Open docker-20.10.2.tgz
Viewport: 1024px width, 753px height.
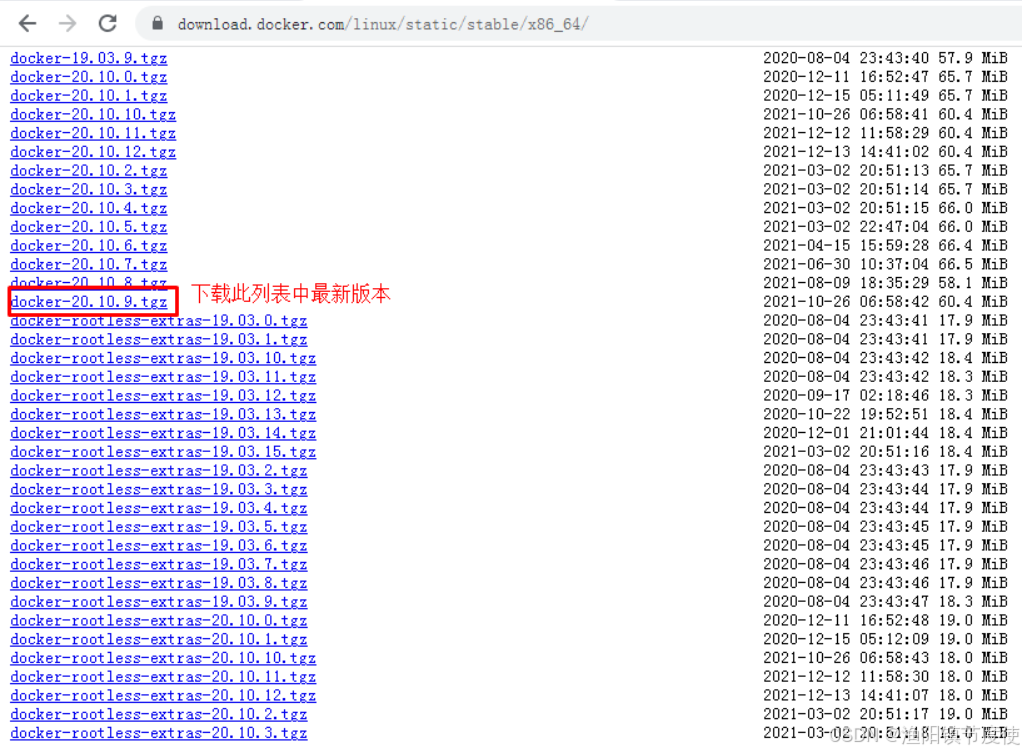89,171
